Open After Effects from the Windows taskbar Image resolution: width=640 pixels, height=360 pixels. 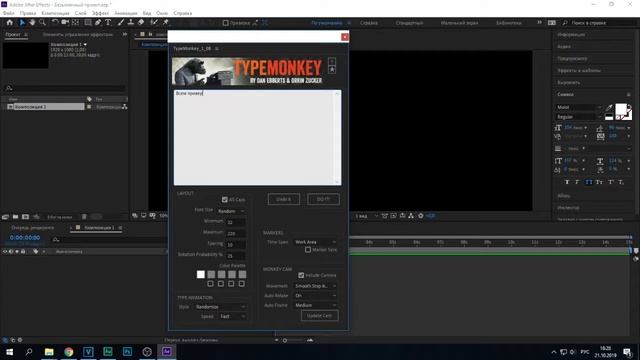coord(167,351)
